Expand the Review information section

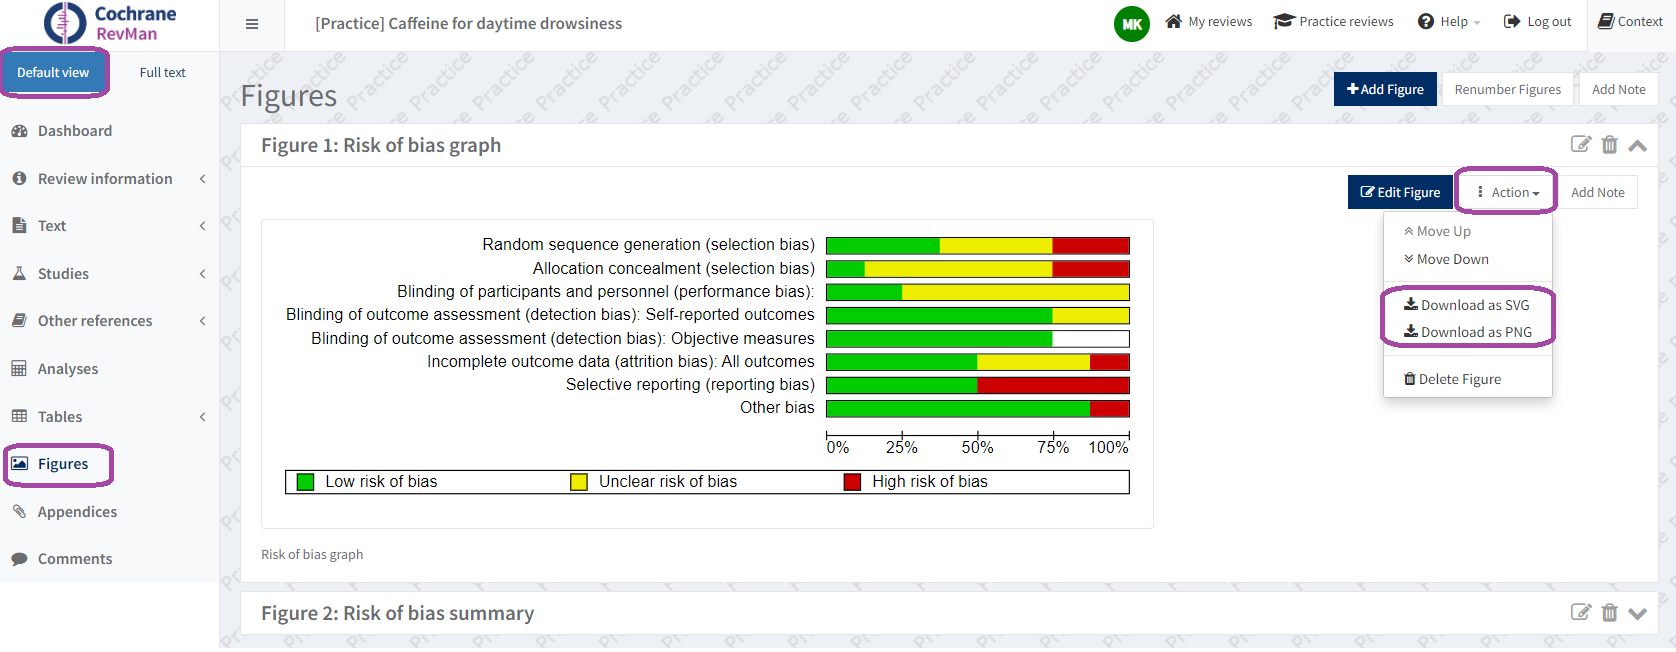[x=105, y=179]
